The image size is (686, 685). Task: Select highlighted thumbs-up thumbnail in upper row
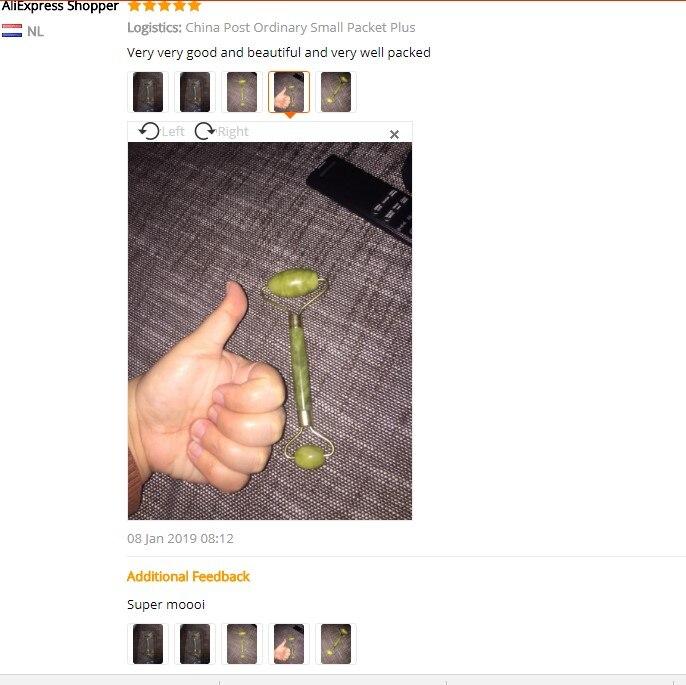pos(289,92)
